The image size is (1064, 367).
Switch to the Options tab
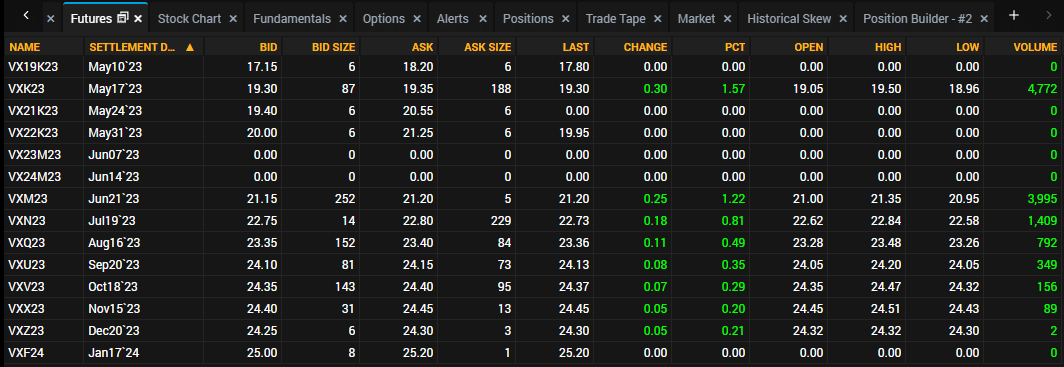click(x=384, y=19)
